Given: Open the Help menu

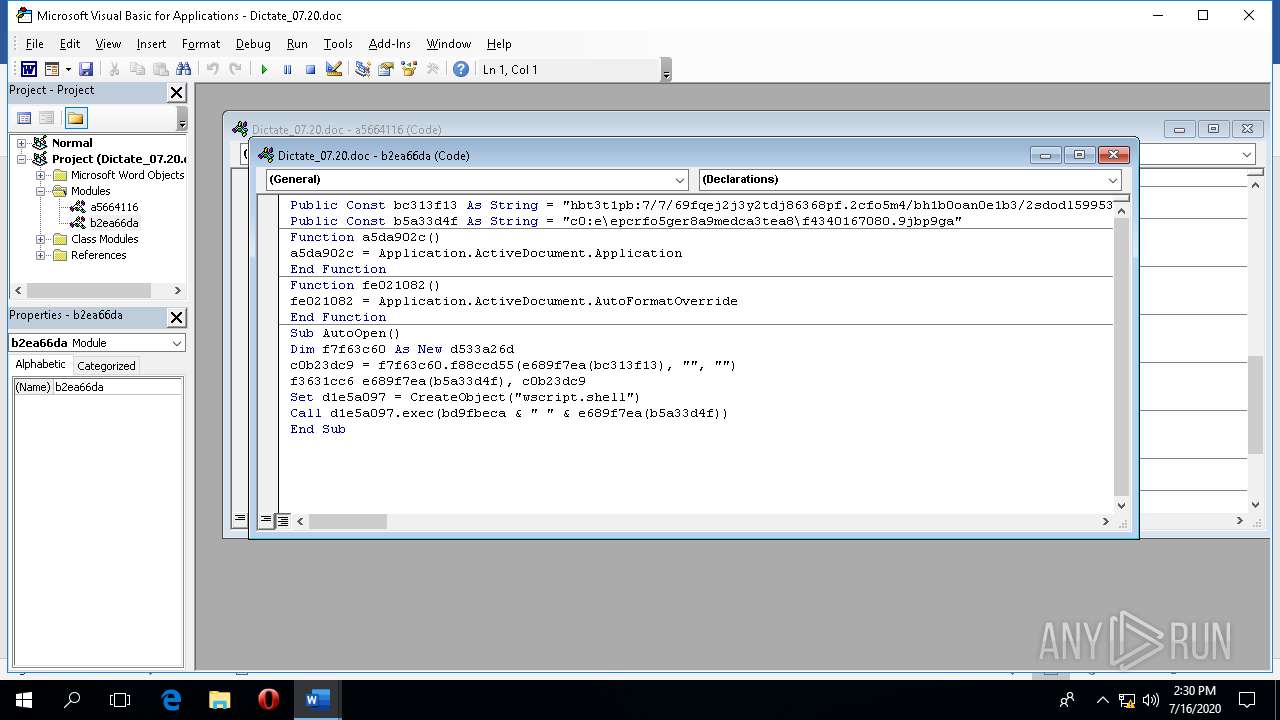Looking at the screenshot, I should point(499,44).
